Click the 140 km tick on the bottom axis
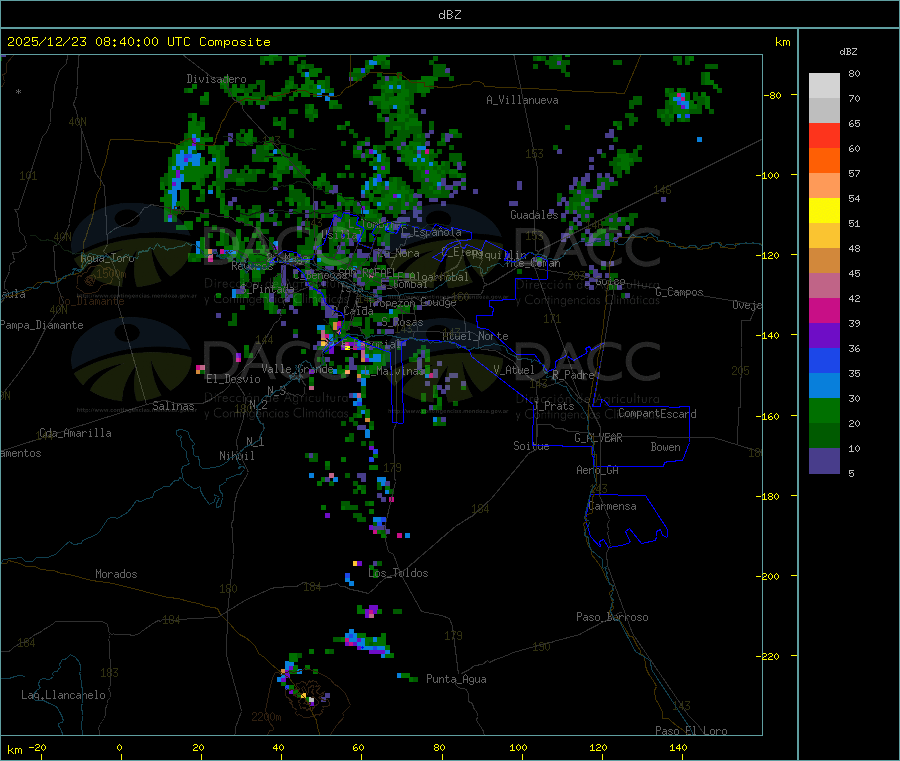 [x=678, y=747]
